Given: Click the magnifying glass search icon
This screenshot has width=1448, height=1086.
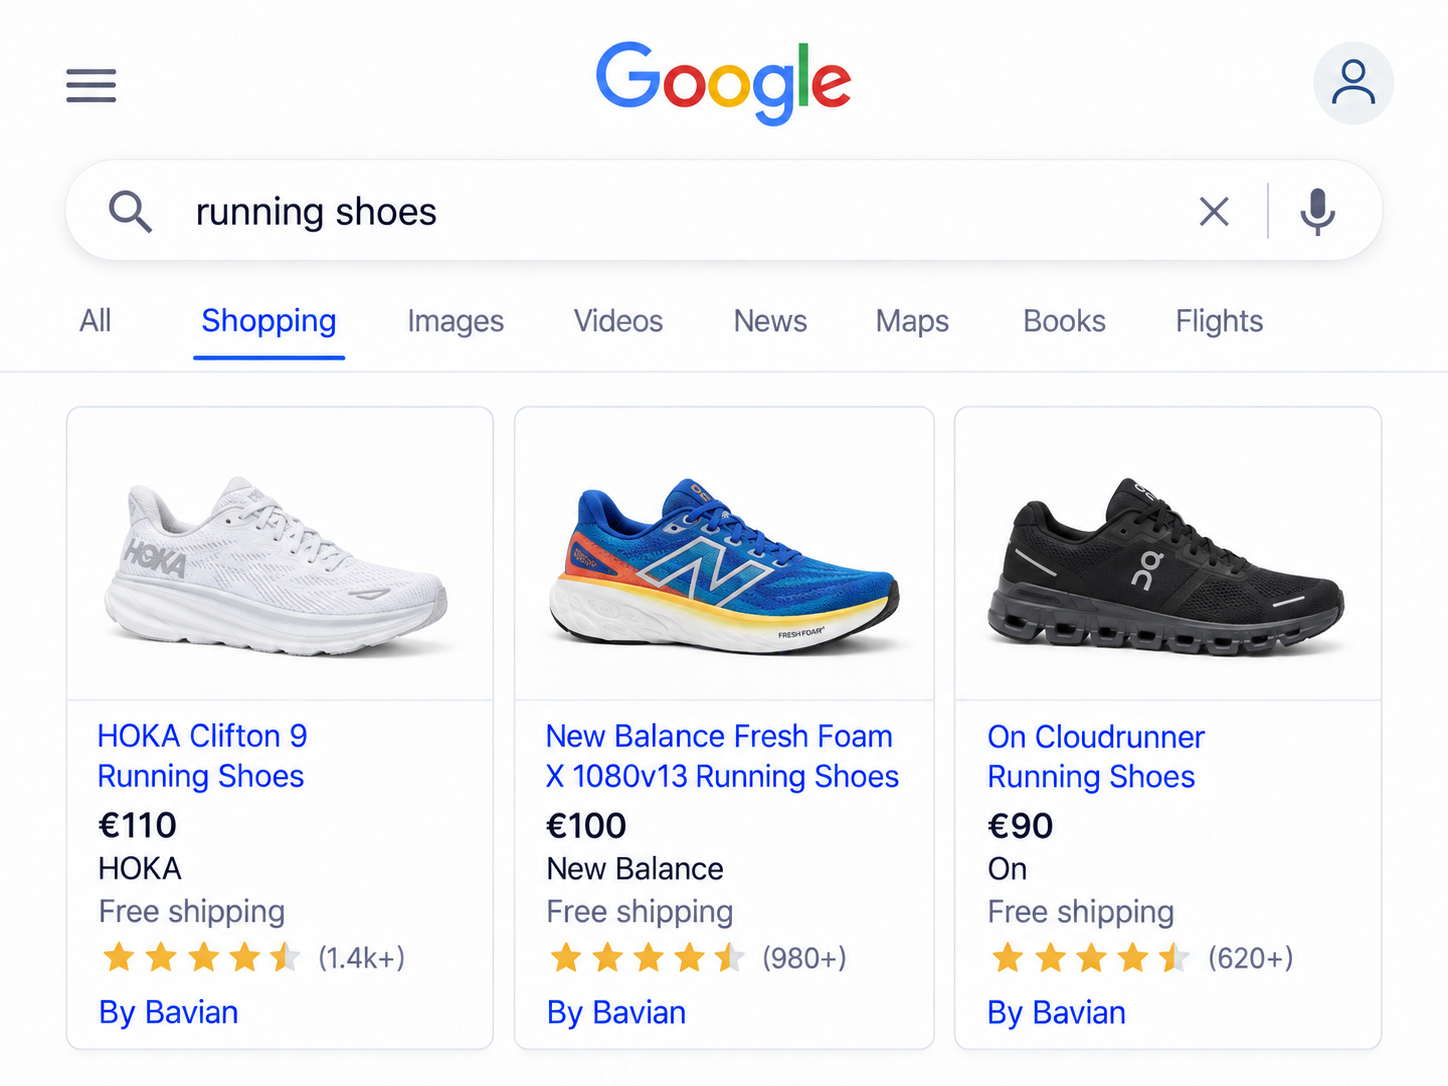Looking at the screenshot, I should pos(130,212).
